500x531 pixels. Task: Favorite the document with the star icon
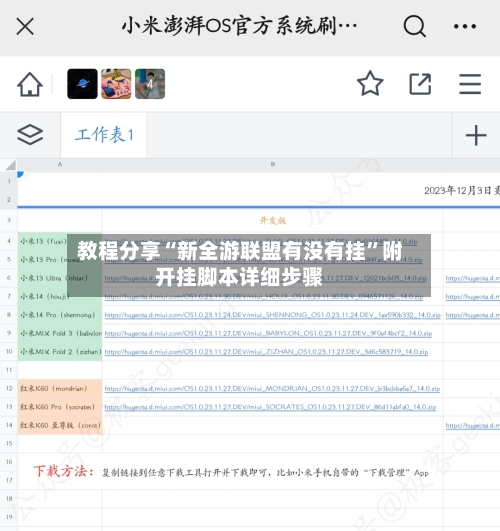click(370, 83)
